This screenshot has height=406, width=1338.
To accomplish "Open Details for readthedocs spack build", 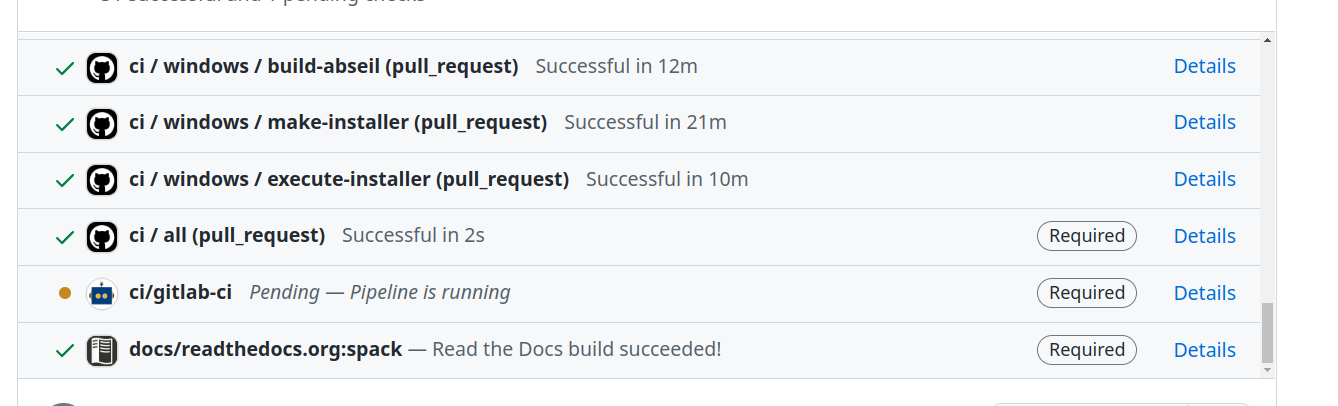I will 1204,350.
